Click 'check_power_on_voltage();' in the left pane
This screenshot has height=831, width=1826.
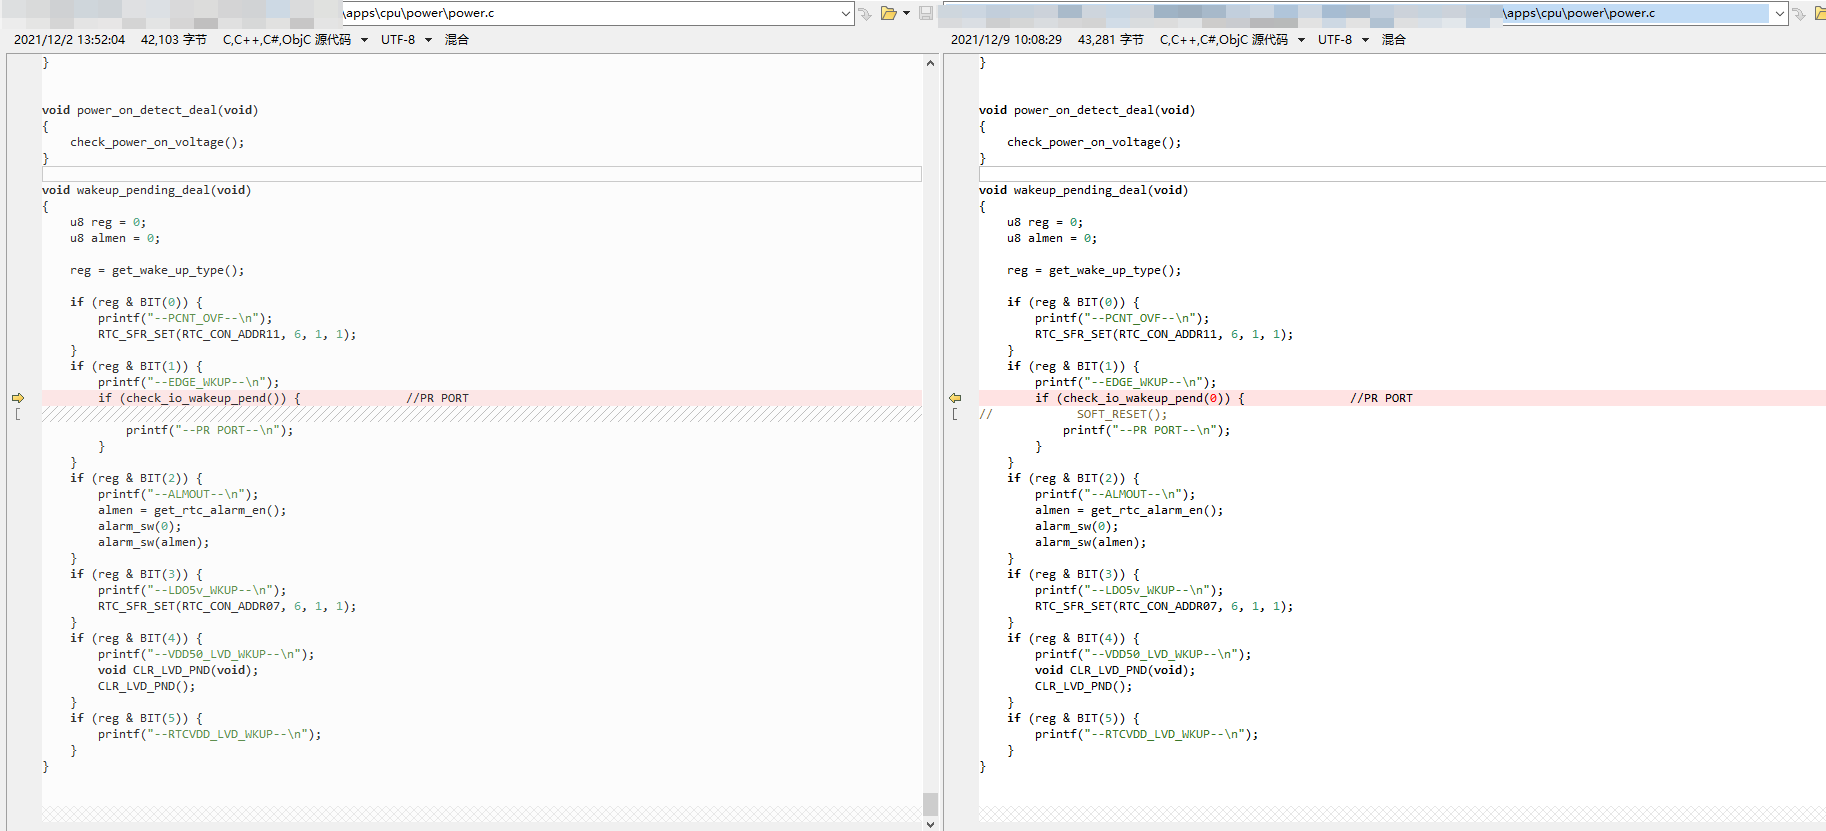(x=157, y=142)
